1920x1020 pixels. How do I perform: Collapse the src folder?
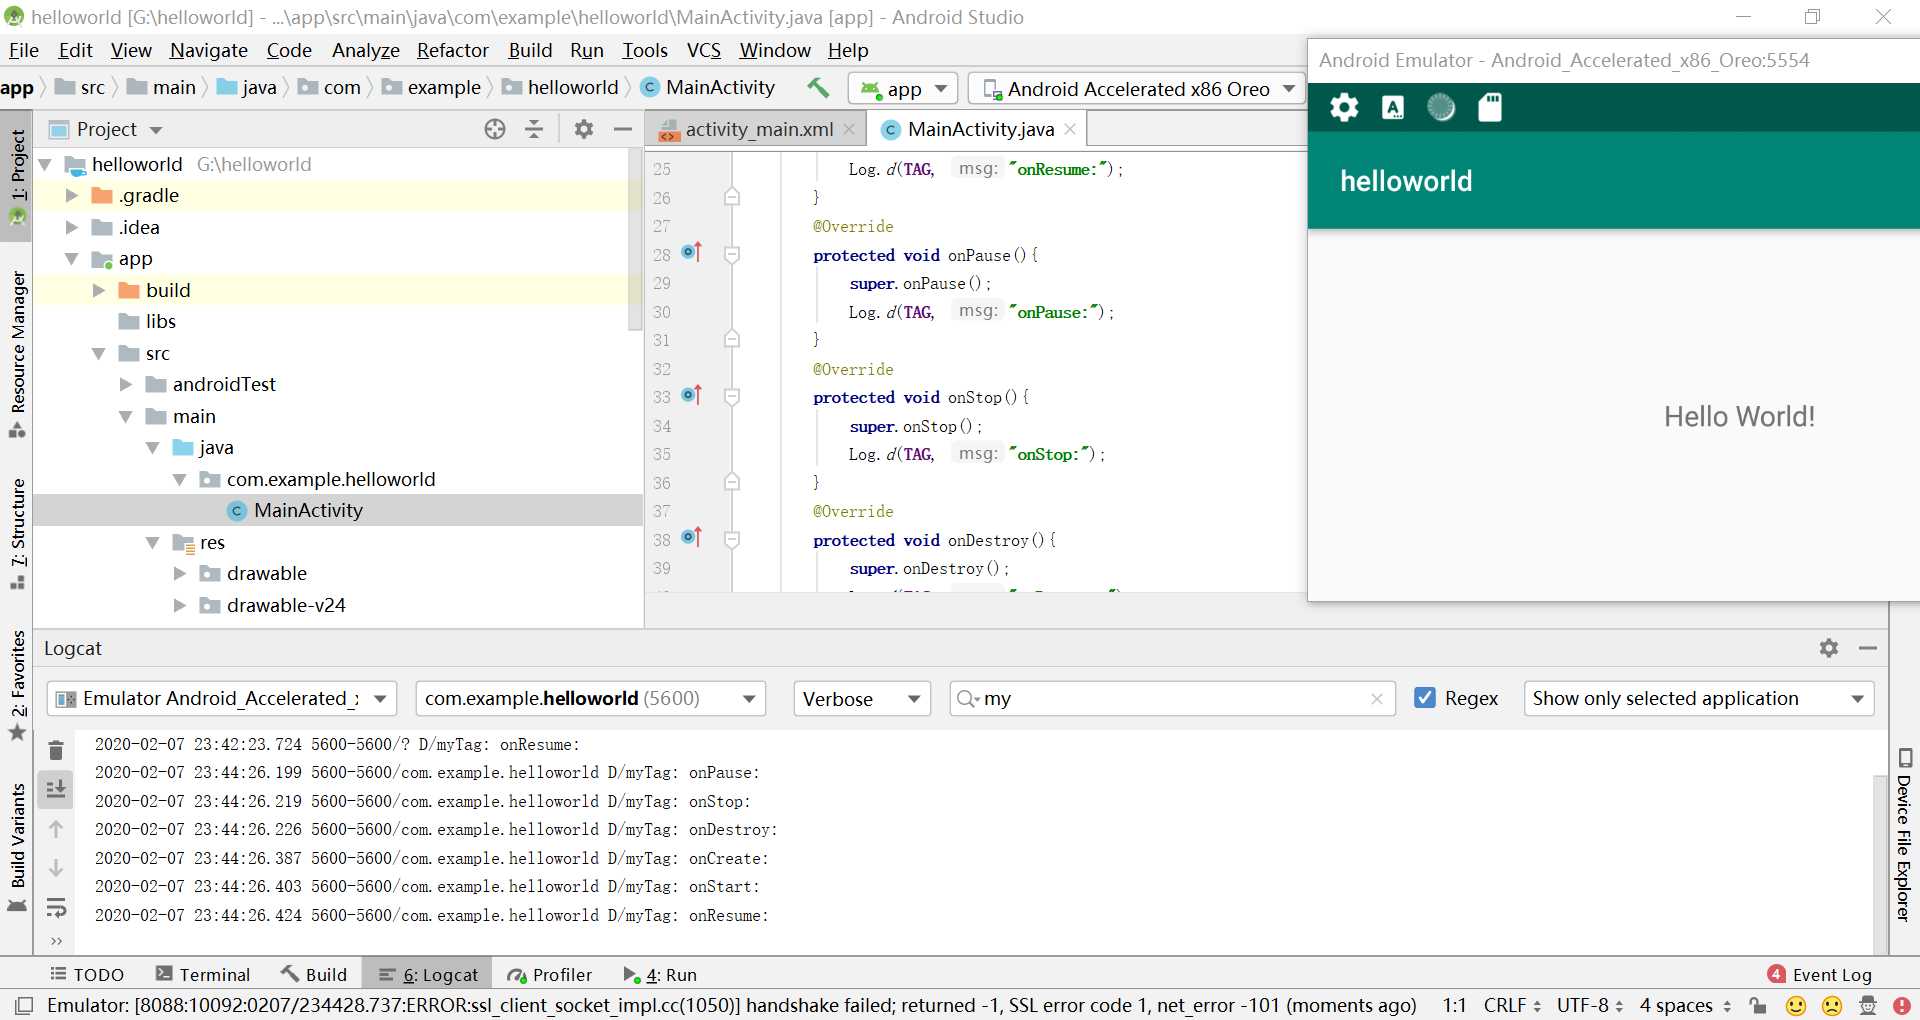99,353
